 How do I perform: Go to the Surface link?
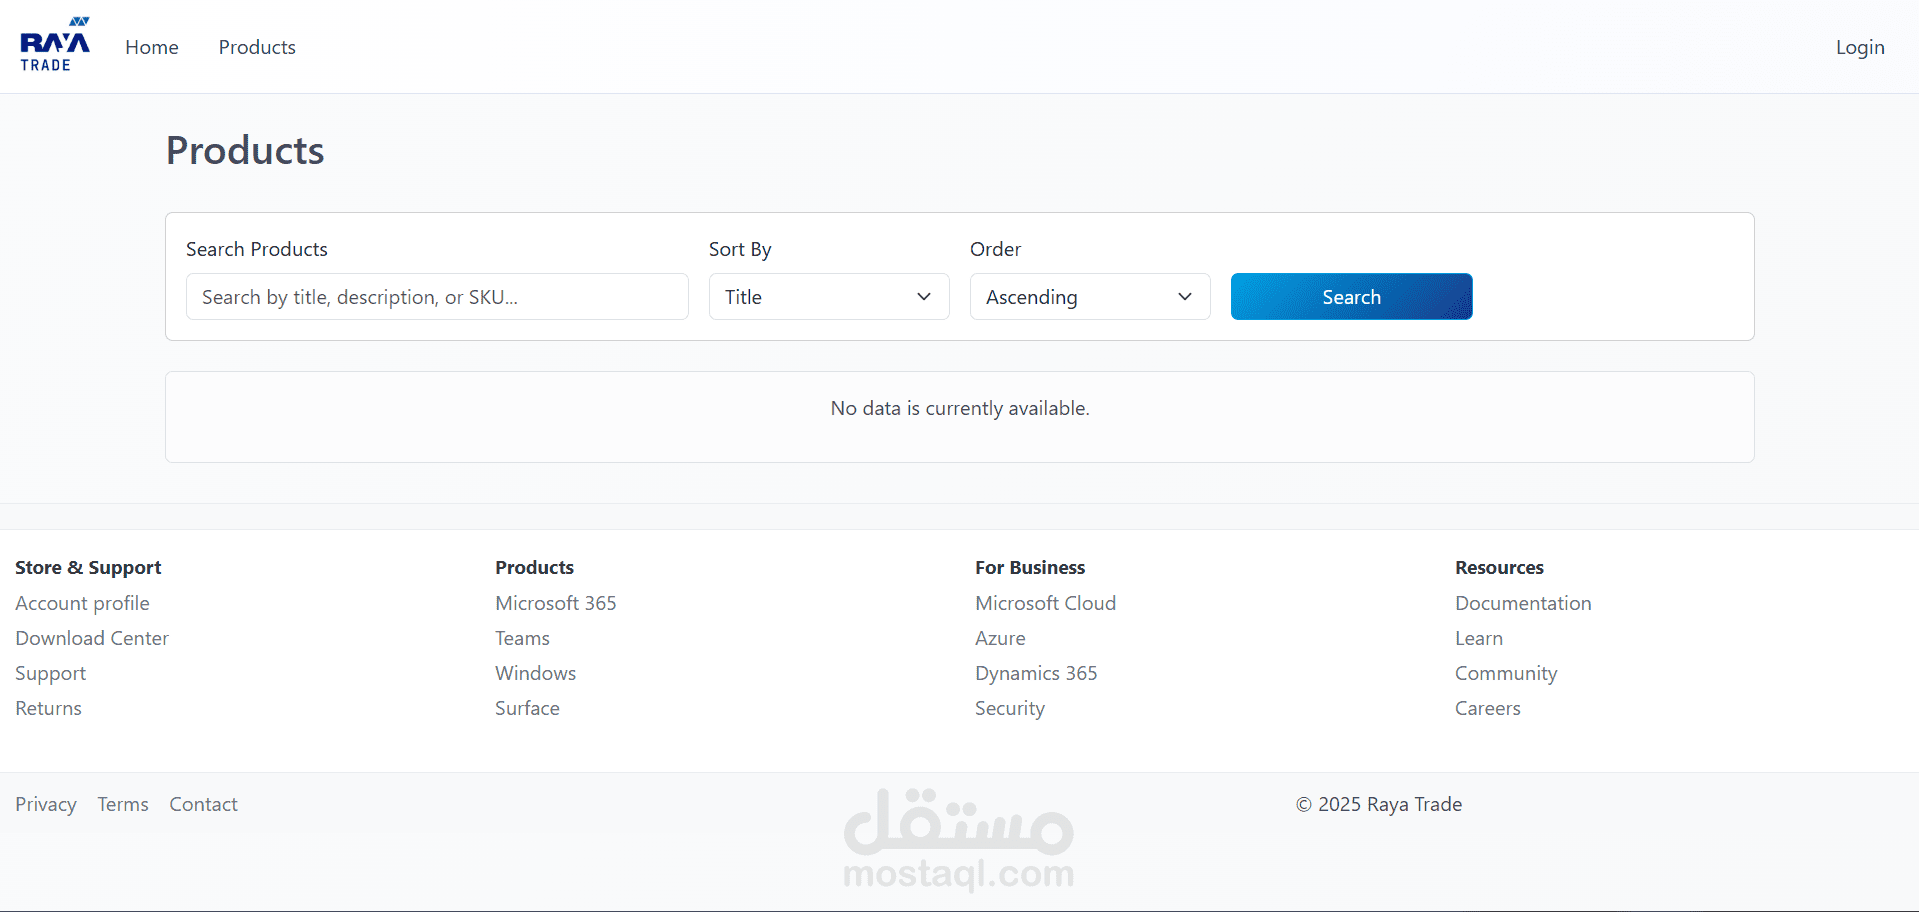pyautogui.click(x=527, y=708)
